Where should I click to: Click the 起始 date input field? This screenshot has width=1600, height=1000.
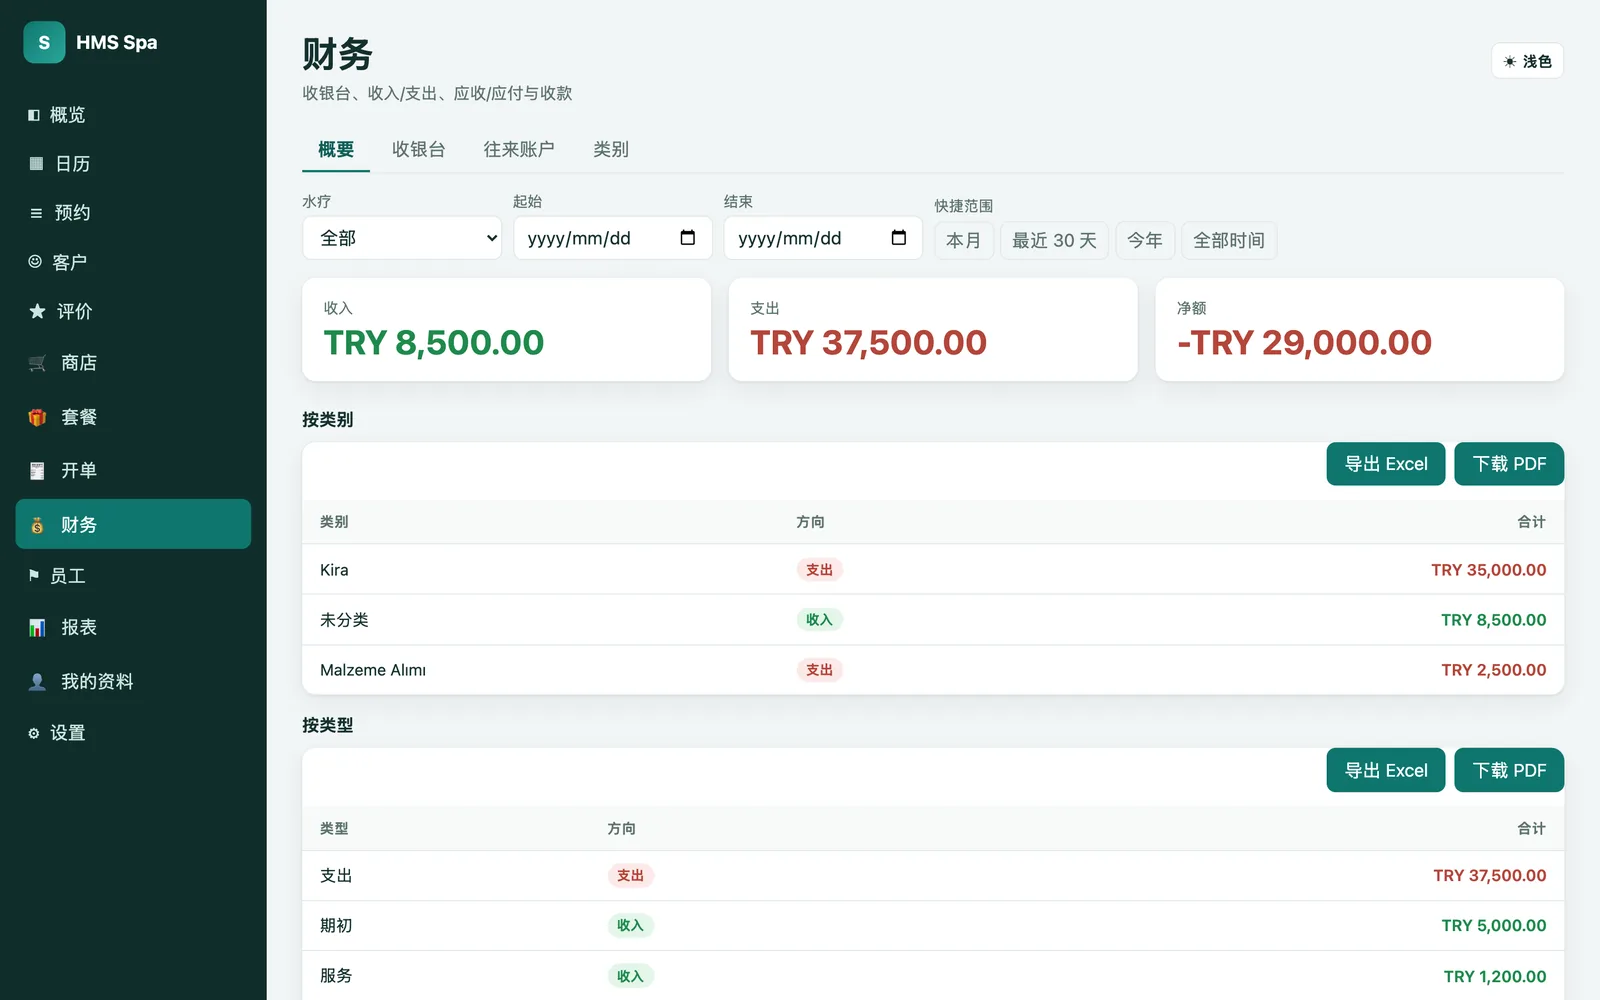coord(613,238)
